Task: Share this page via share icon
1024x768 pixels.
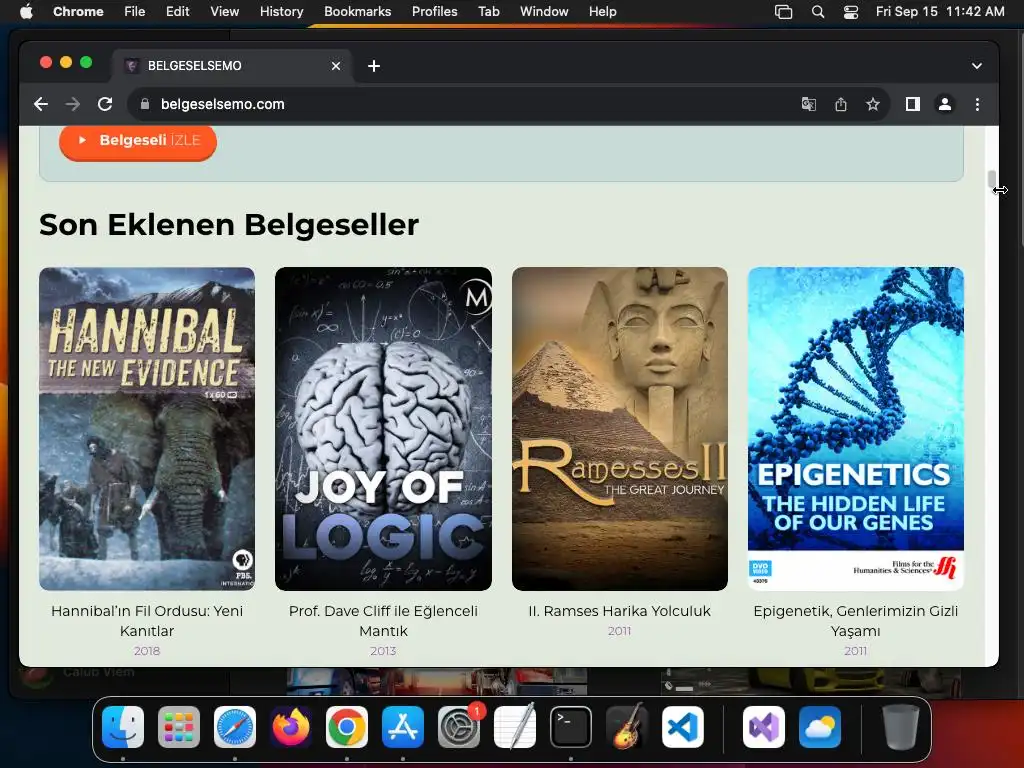Action: click(840, 104)
